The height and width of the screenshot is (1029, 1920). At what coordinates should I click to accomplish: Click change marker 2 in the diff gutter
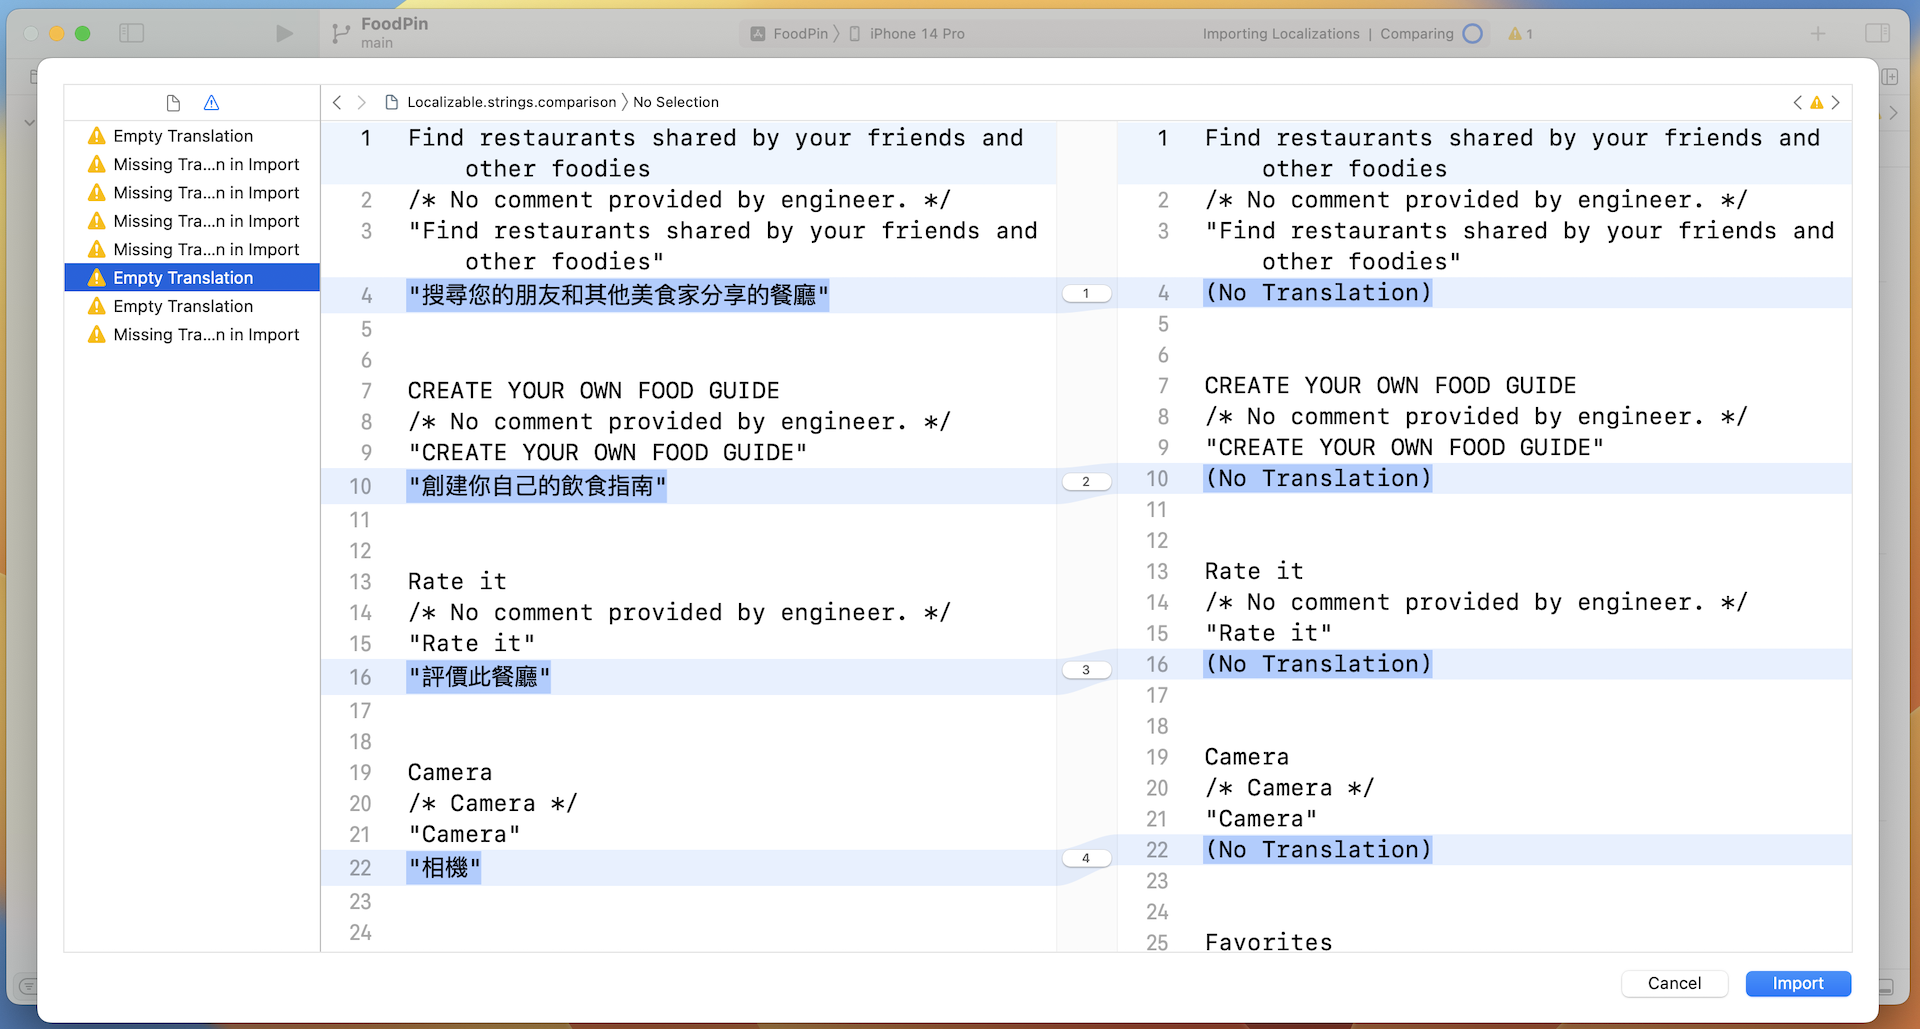click(x=1086, y=481)
